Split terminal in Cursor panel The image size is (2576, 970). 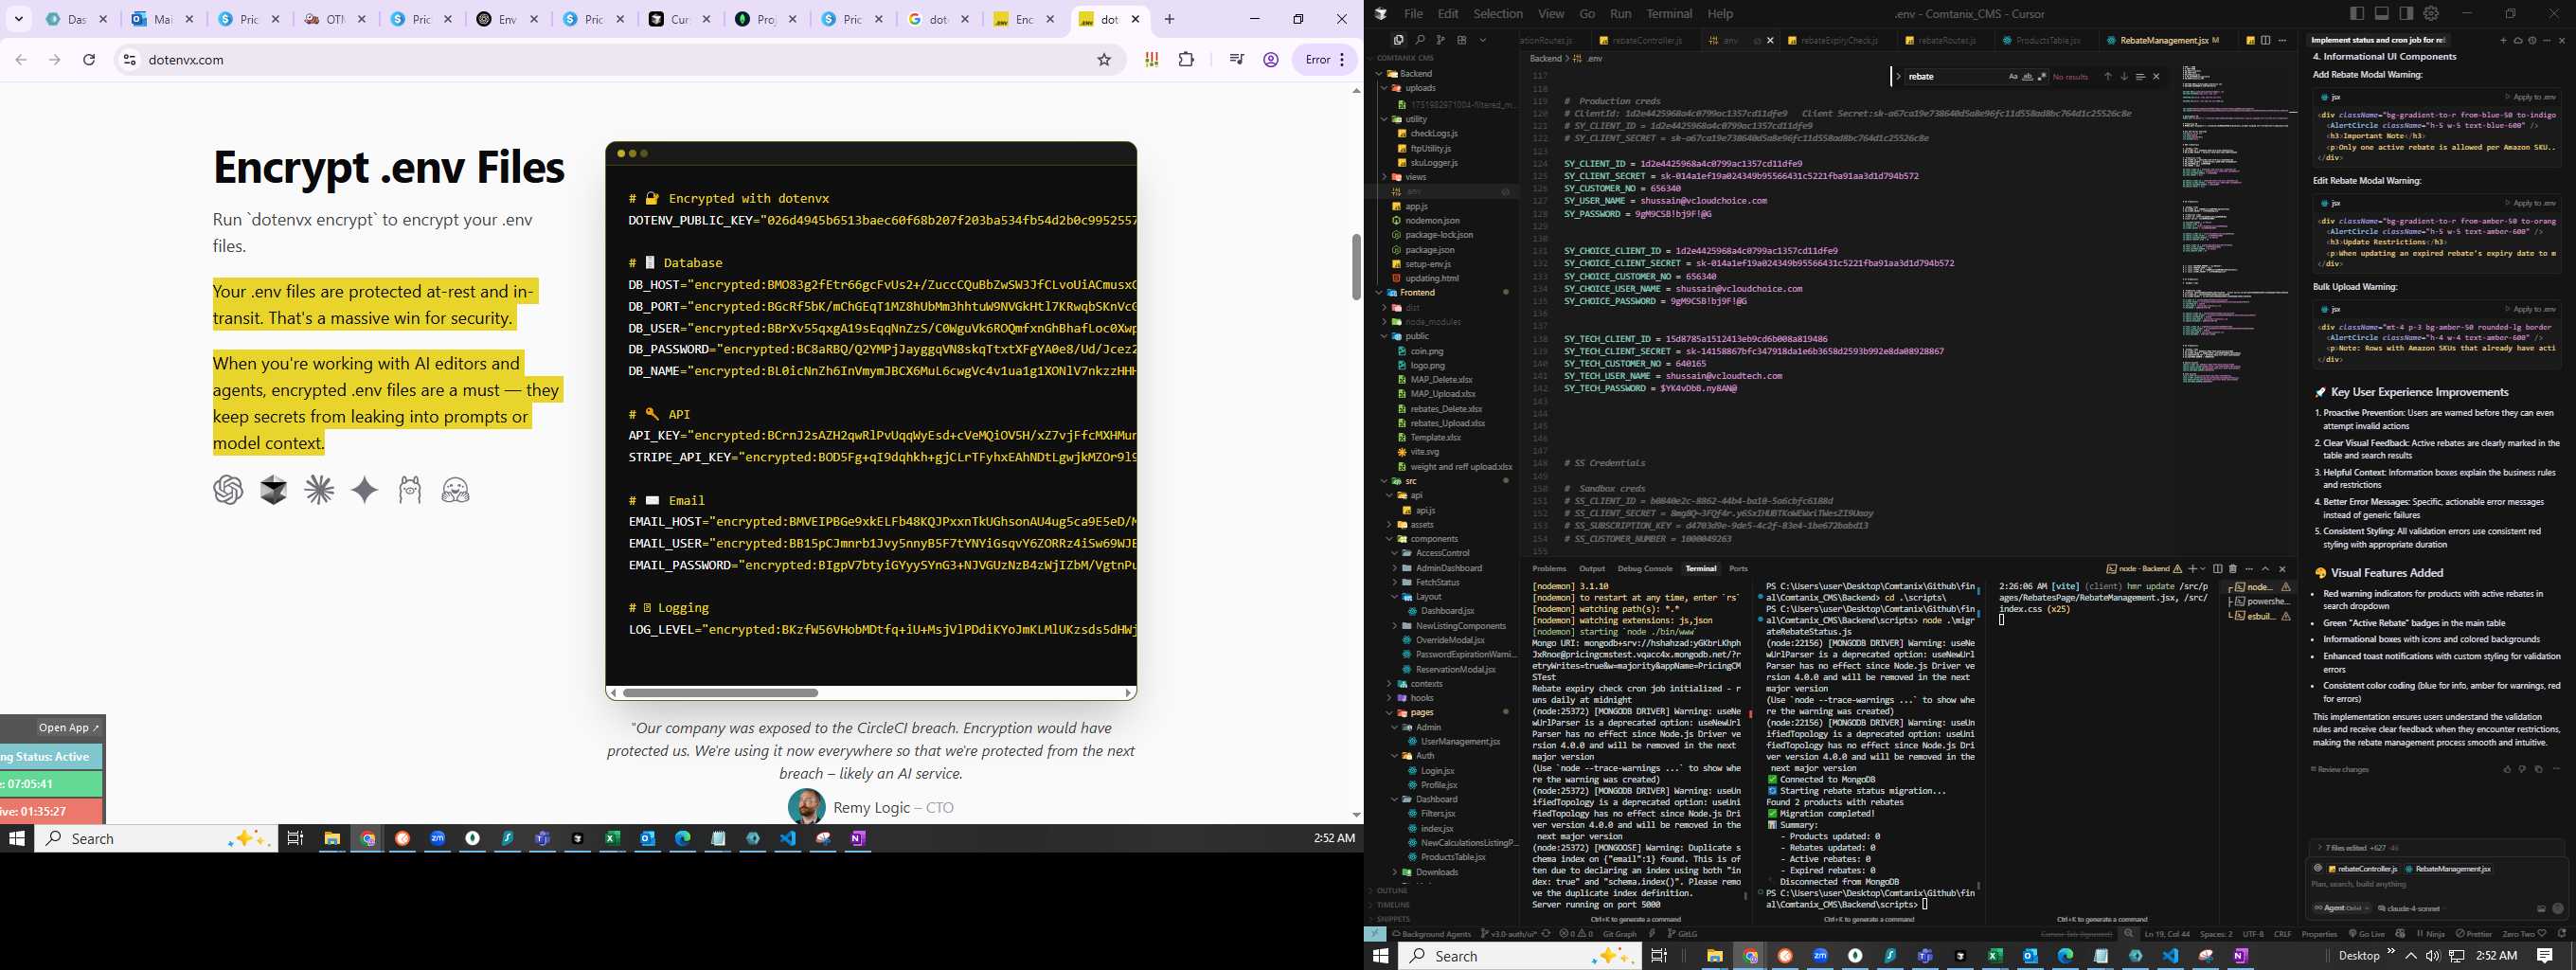2217,568
